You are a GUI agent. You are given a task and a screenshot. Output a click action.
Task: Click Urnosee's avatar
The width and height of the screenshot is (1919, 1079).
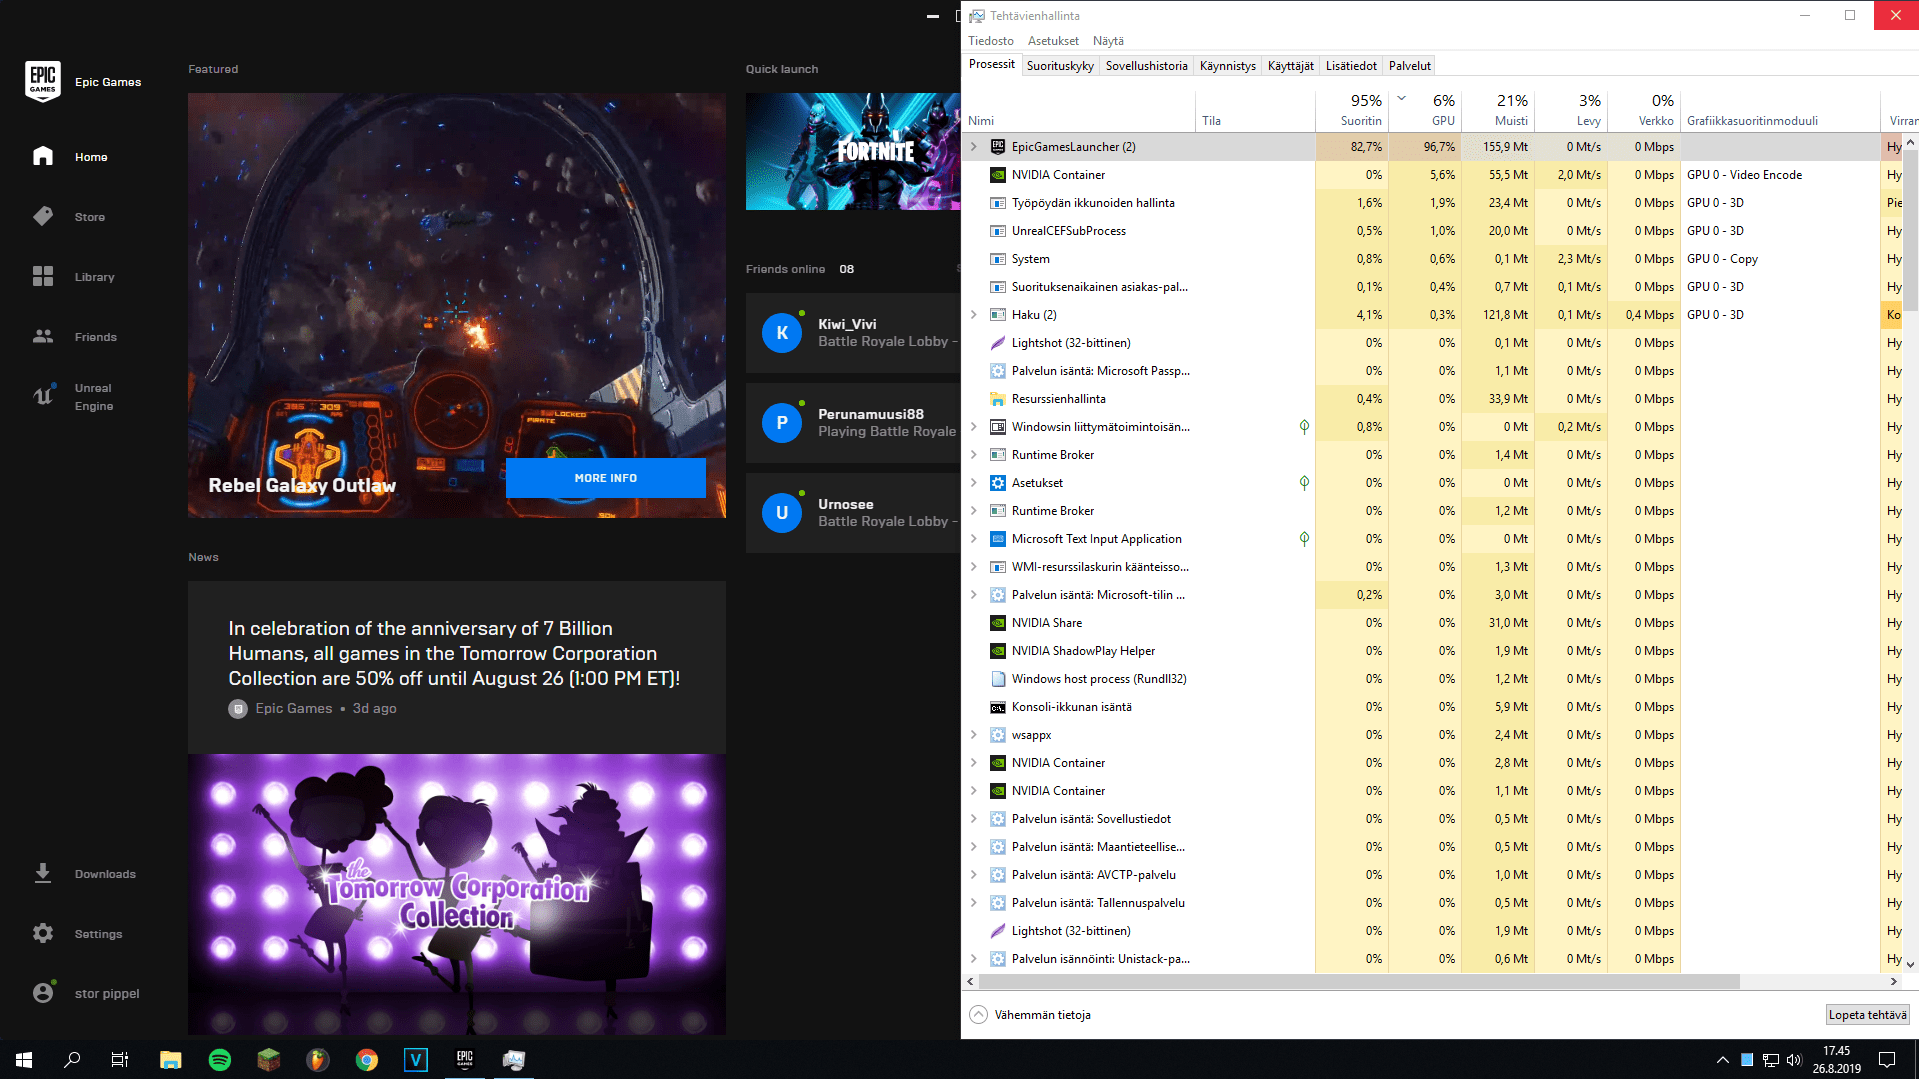click(x=782, y=513)
